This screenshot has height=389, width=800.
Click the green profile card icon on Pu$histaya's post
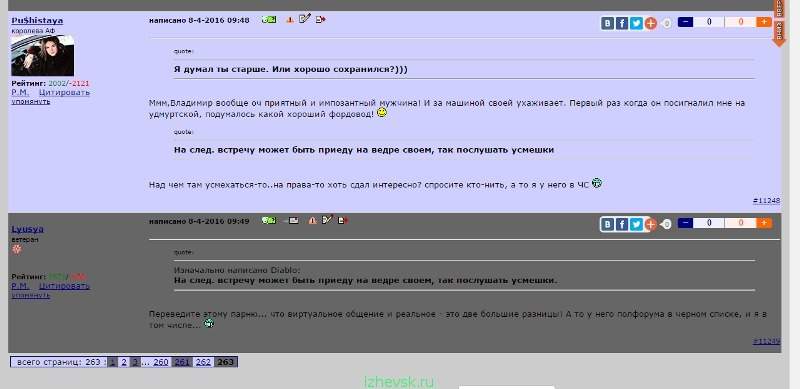coord(269,19)
